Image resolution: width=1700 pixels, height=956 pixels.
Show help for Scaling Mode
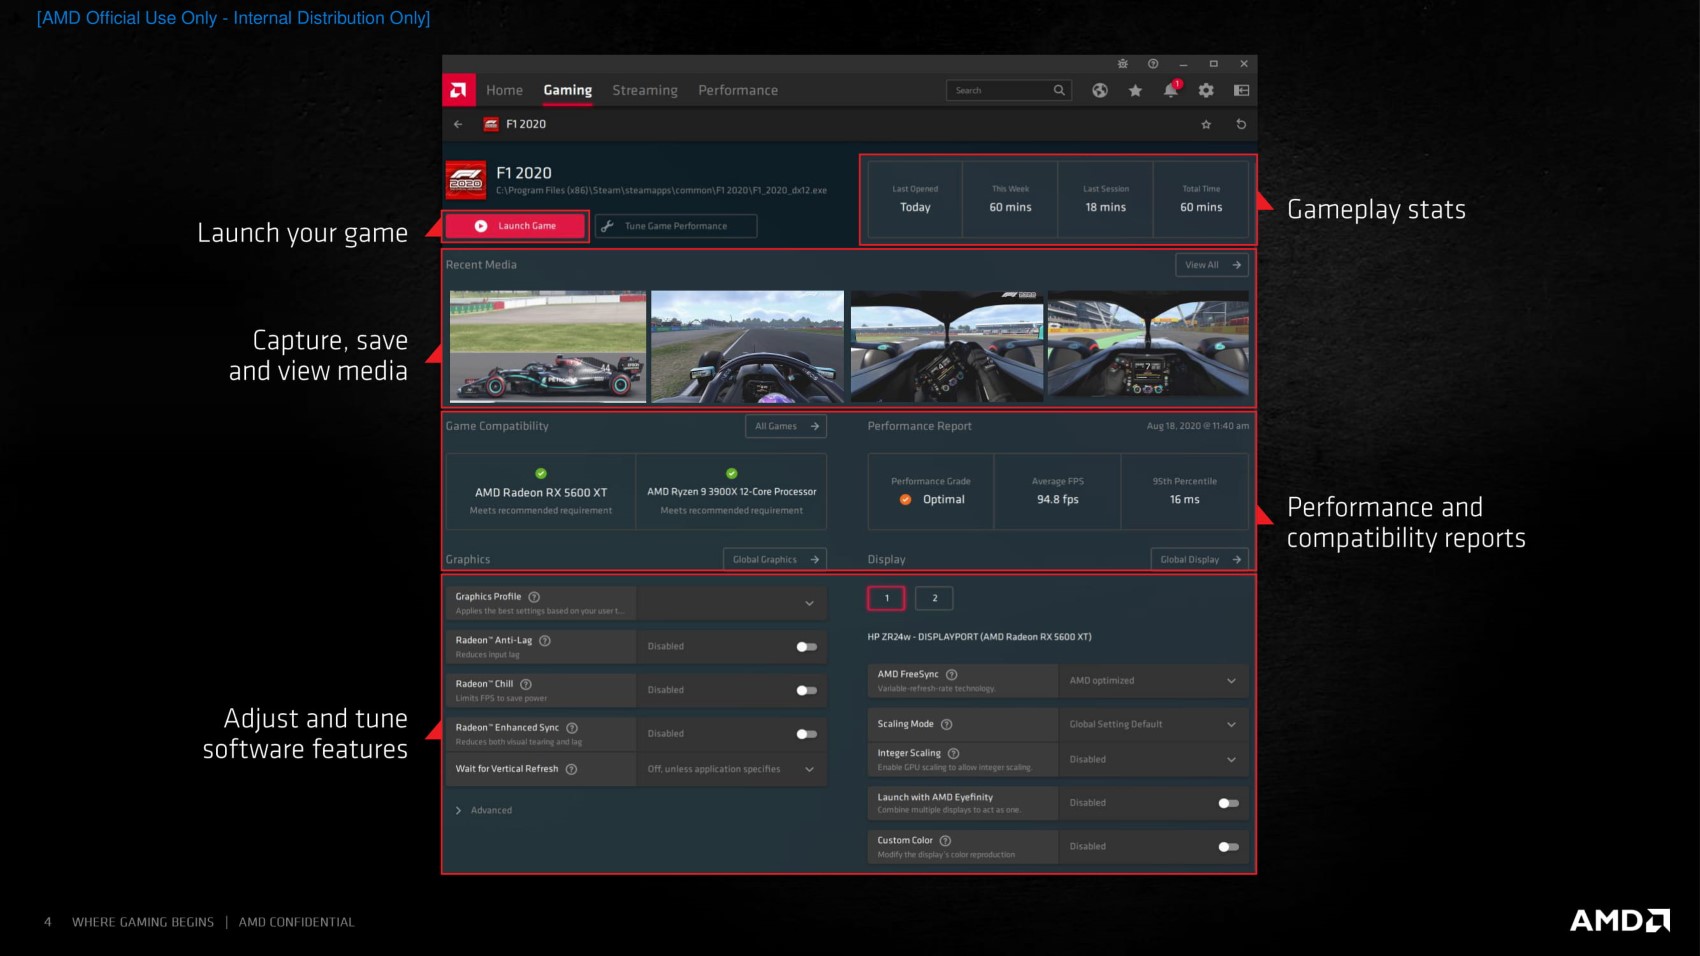(947, 724)
